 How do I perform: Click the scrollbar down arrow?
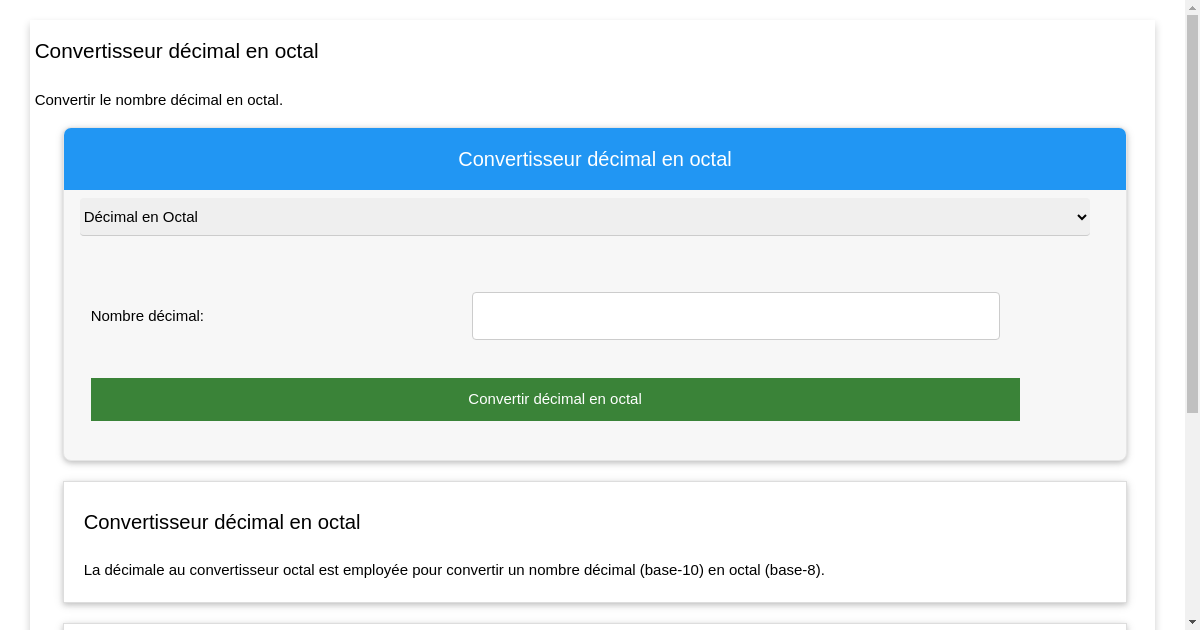tap(1192, 623)
